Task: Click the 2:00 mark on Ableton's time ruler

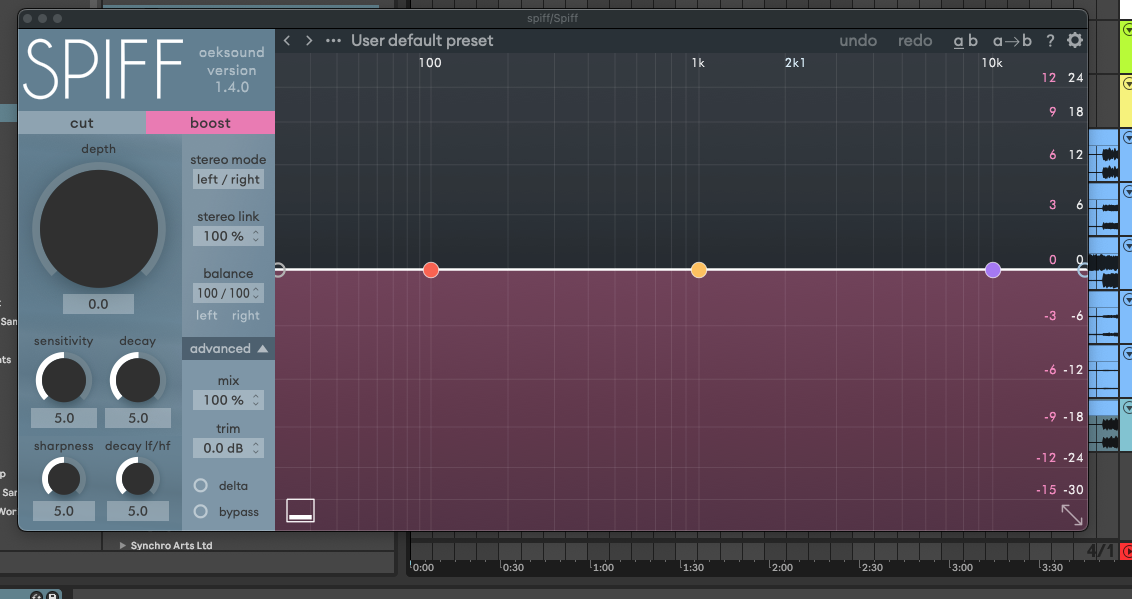Action: point(782,567)
